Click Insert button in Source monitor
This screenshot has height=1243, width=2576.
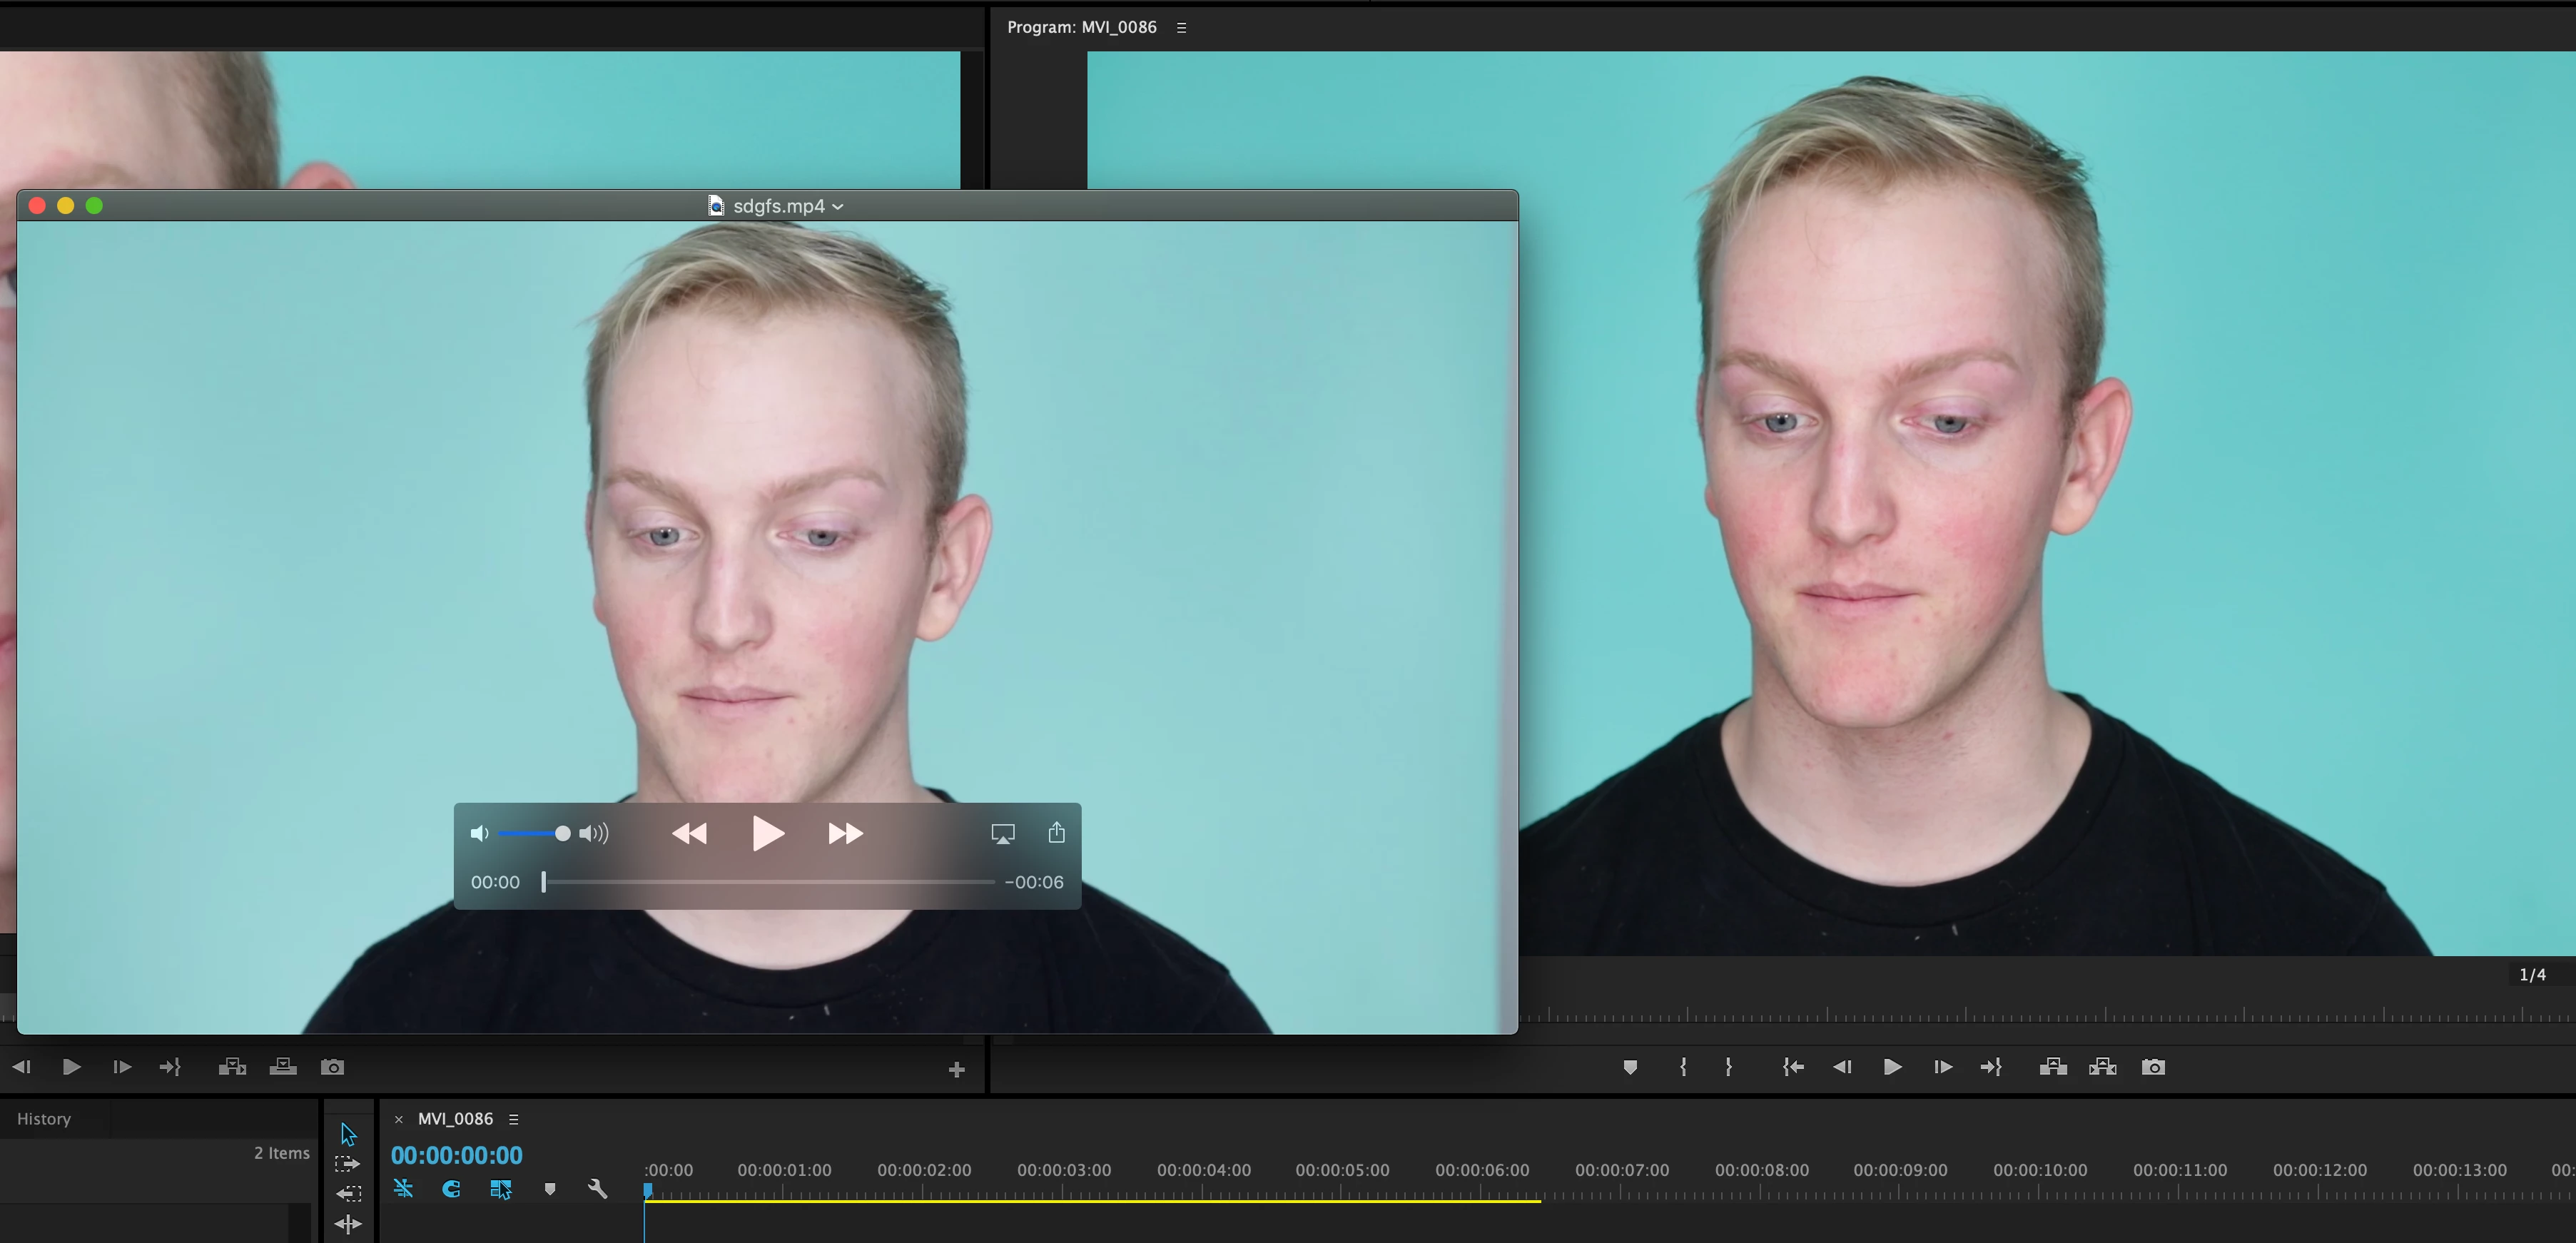(232, 1067)
